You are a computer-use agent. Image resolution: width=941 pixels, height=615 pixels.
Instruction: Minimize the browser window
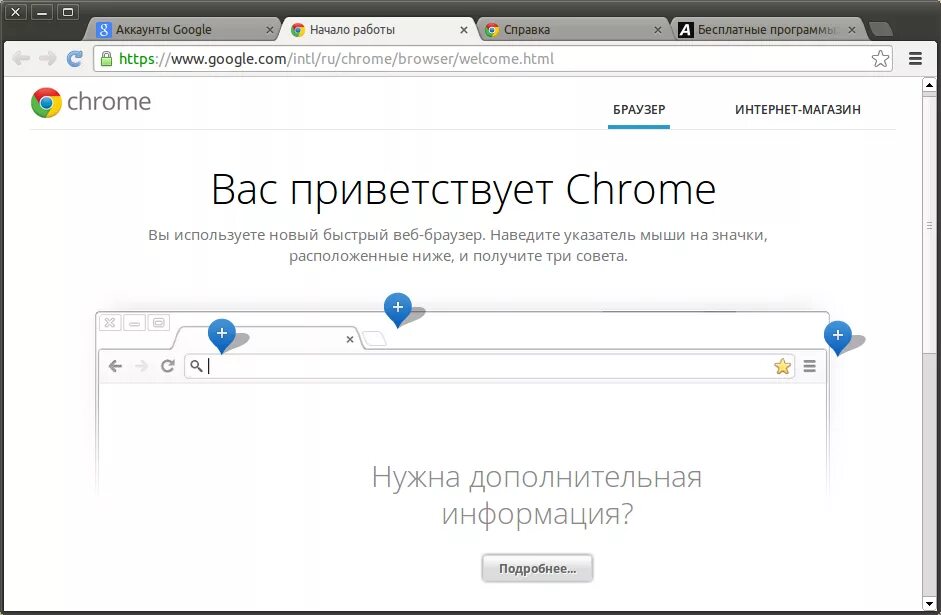click(x=41, y=11)
